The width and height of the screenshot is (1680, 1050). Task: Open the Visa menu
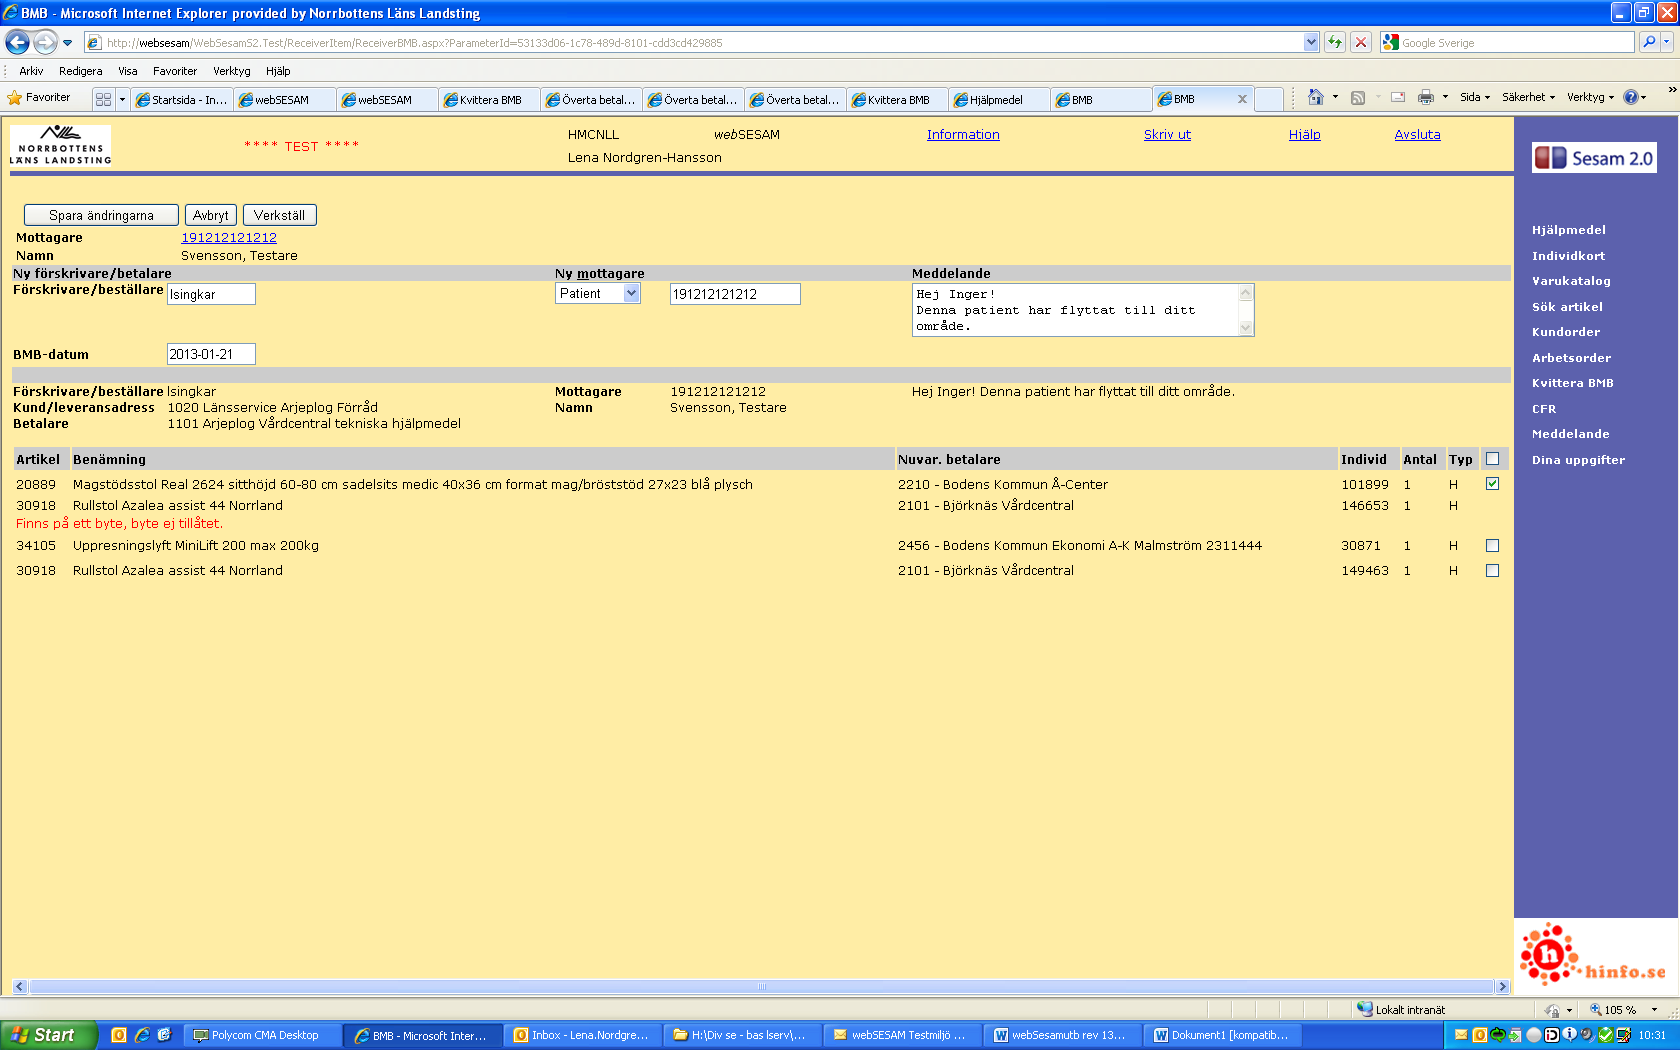point(127,71)
